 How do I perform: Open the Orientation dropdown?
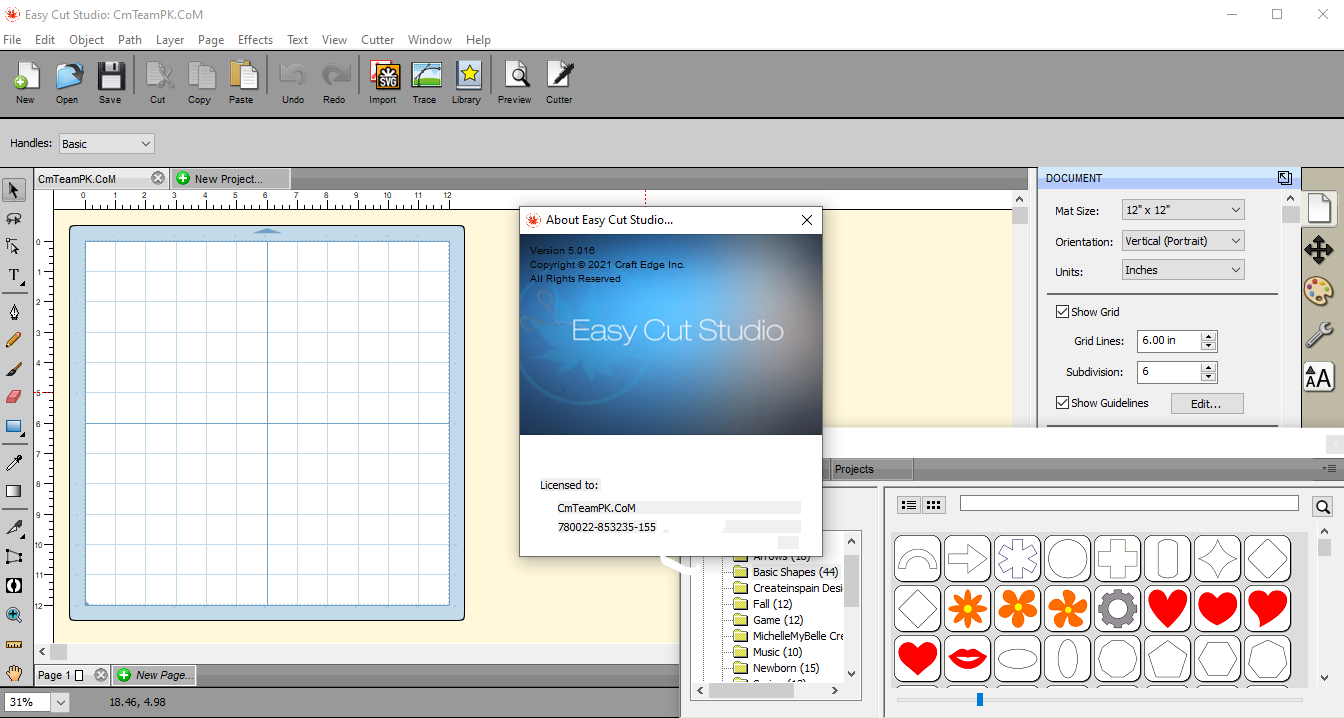click(1183, 241)
